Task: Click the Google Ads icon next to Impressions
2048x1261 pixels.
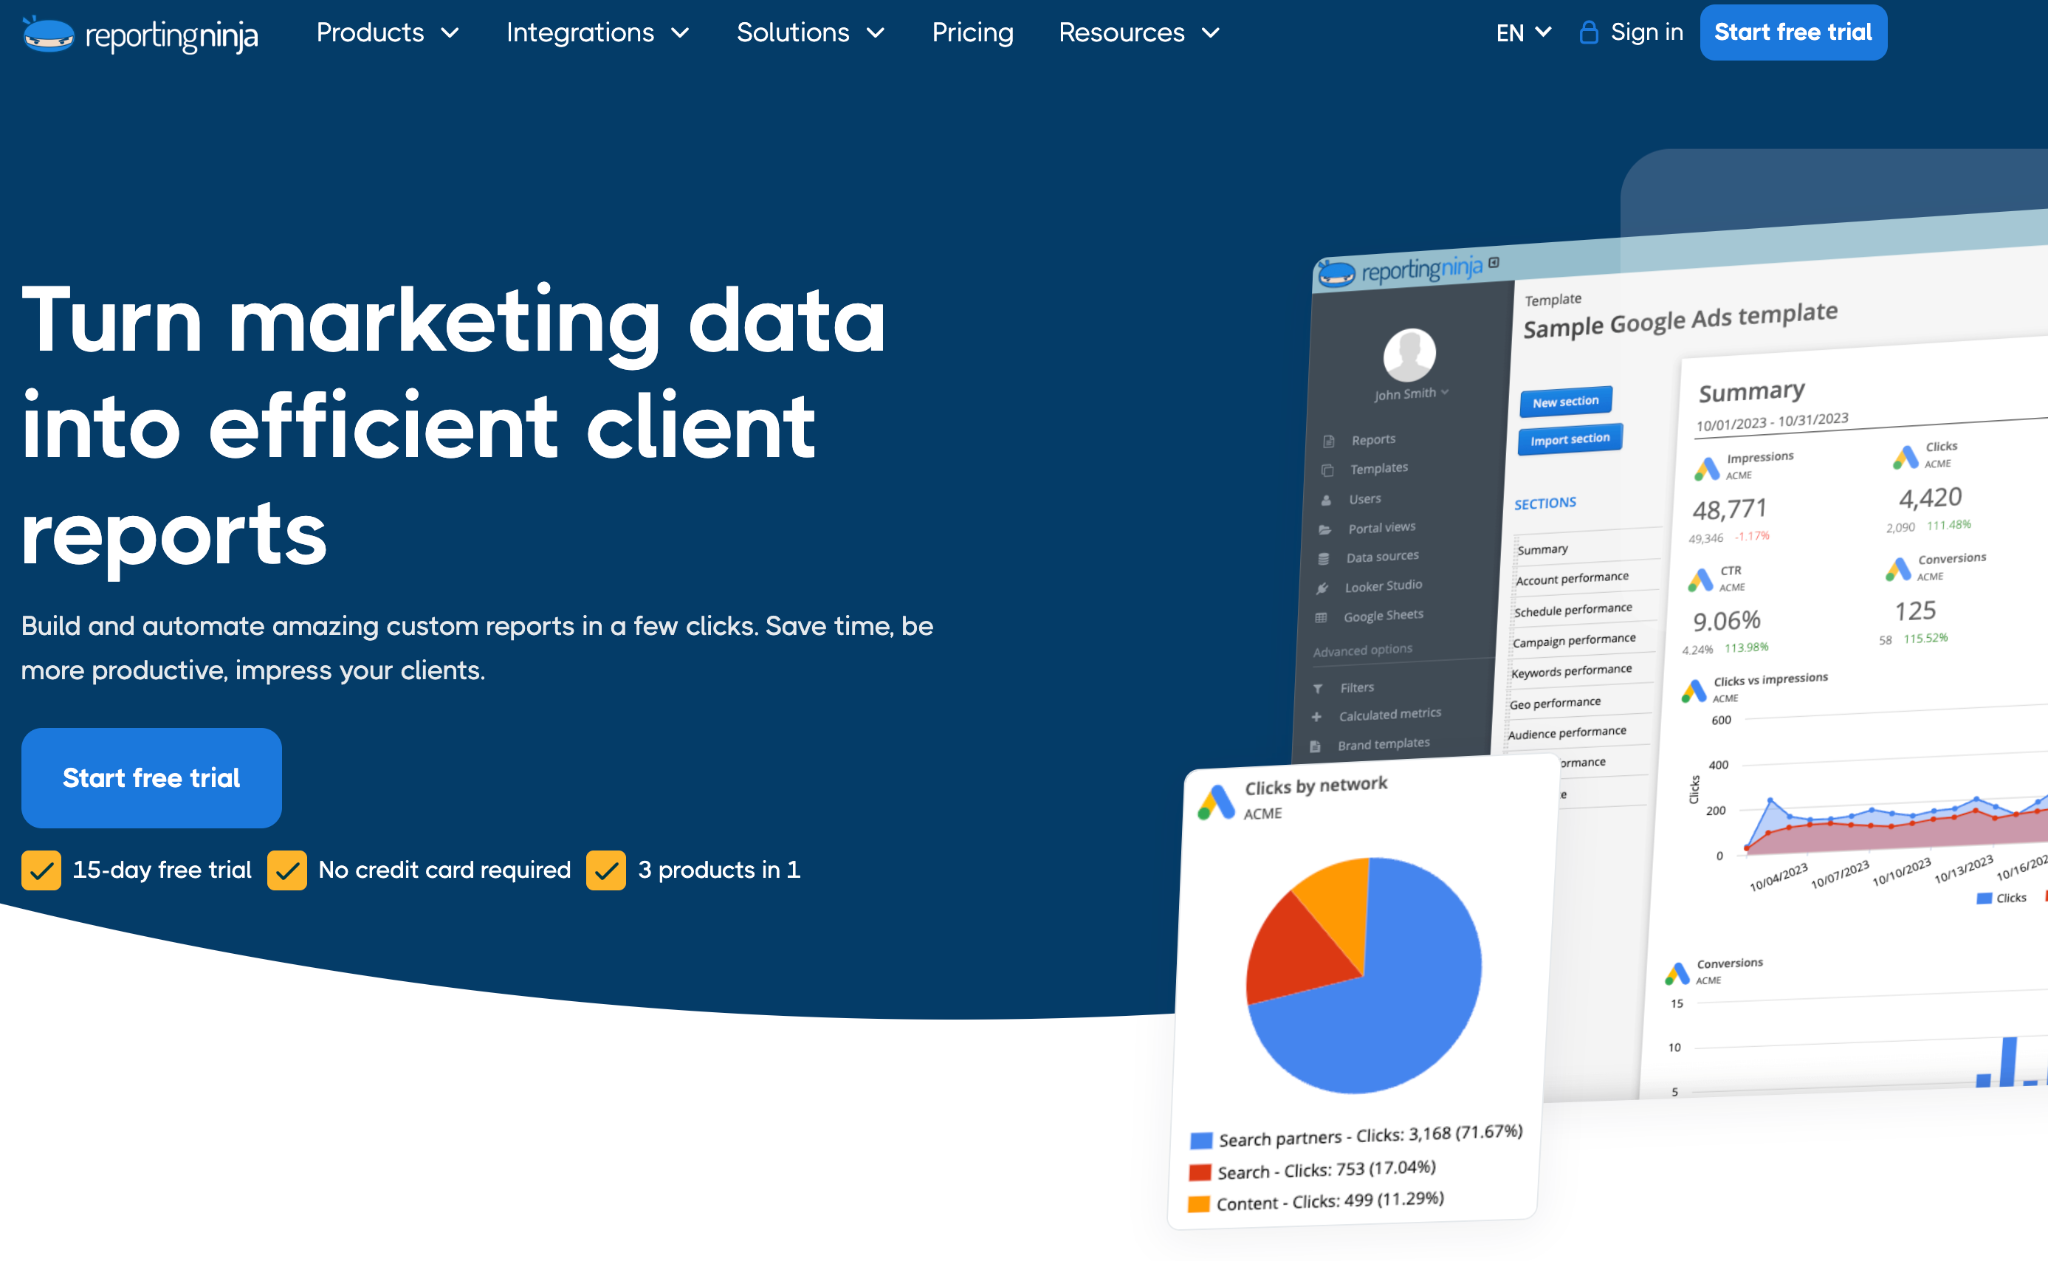Action: coord(1707,467)
